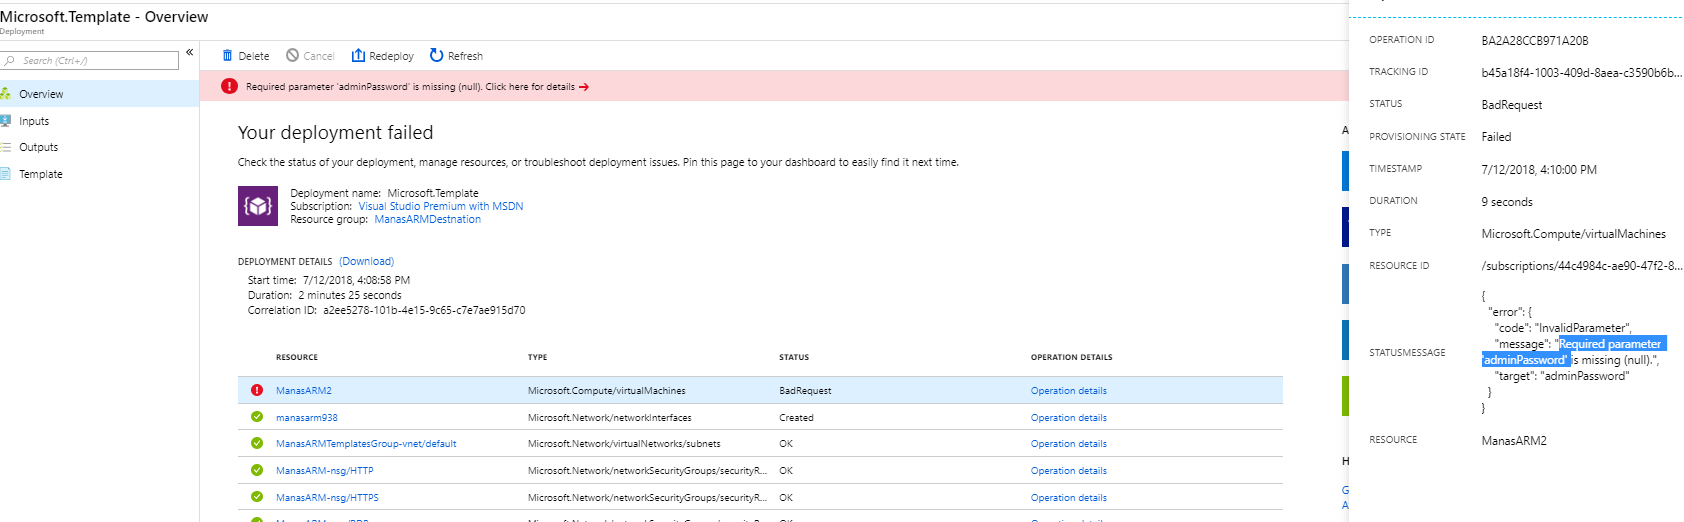Click the "target": "adminPassword" line
The width and height of the screenshot is (1684, 522).
point(1562,376)
